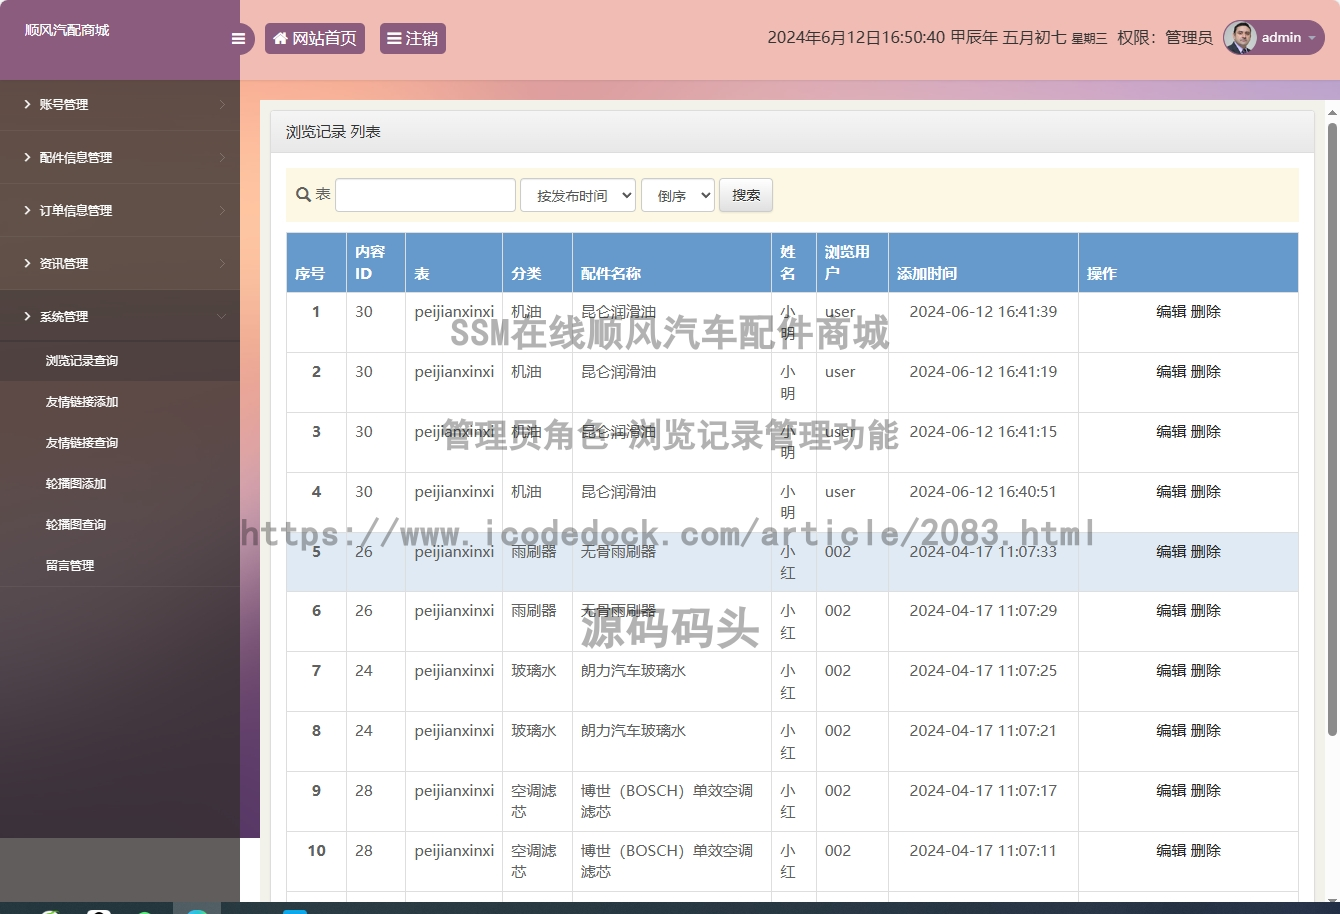Click 编辑 in row 6
This screenshot has height=914, width=1340.
point(1171,611)
